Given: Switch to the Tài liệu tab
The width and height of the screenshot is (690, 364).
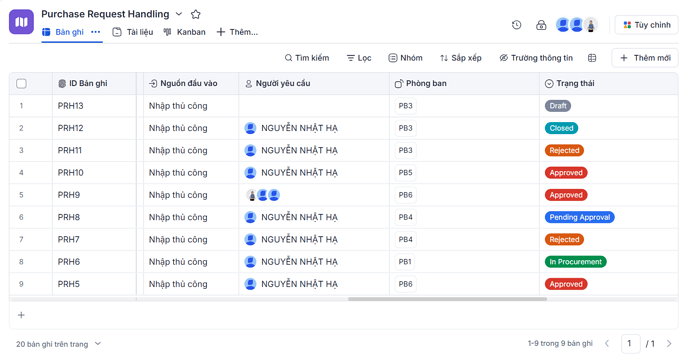Looking at the screenshot, I should 133,32.
